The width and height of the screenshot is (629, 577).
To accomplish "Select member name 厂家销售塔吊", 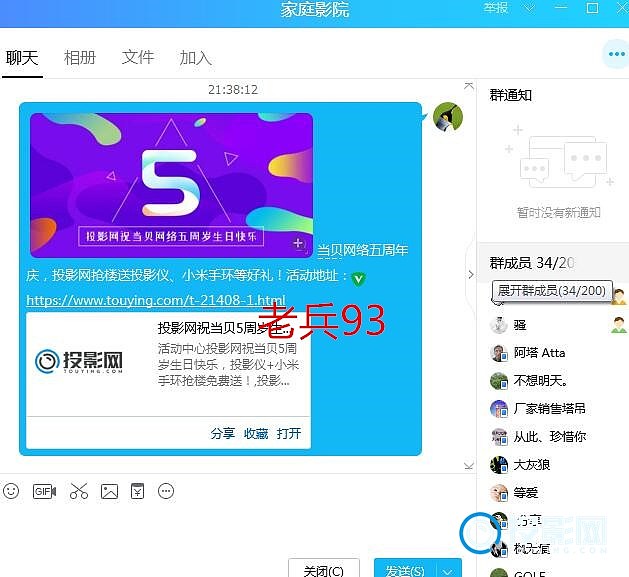I will click(x=550, y=408).
